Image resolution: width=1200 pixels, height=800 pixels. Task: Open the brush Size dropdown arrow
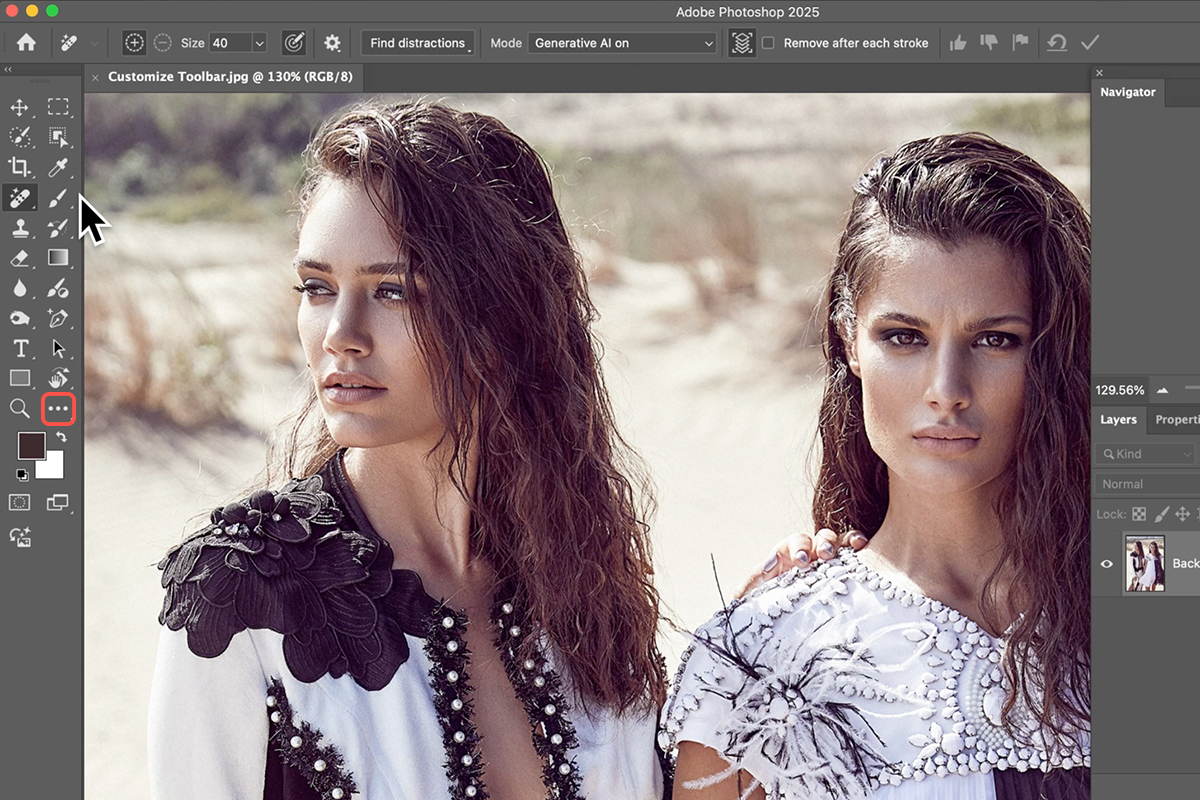point(259,43)
